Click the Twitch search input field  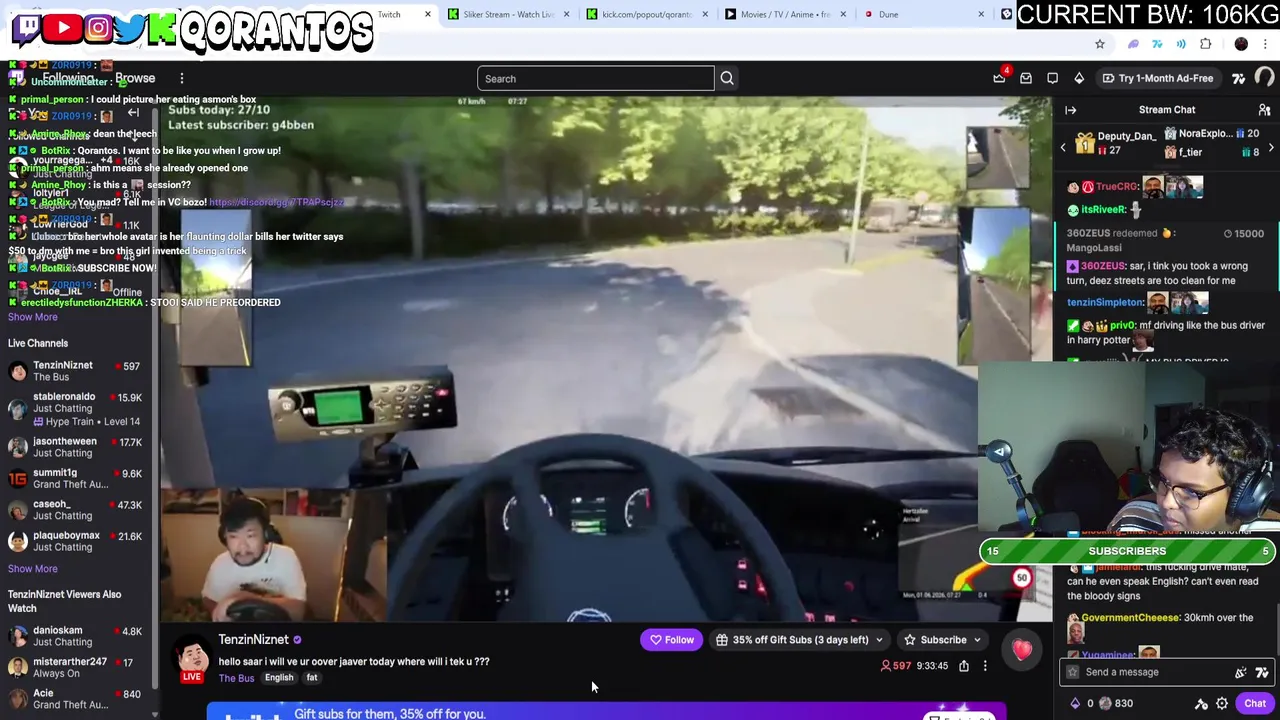[596, 78]
